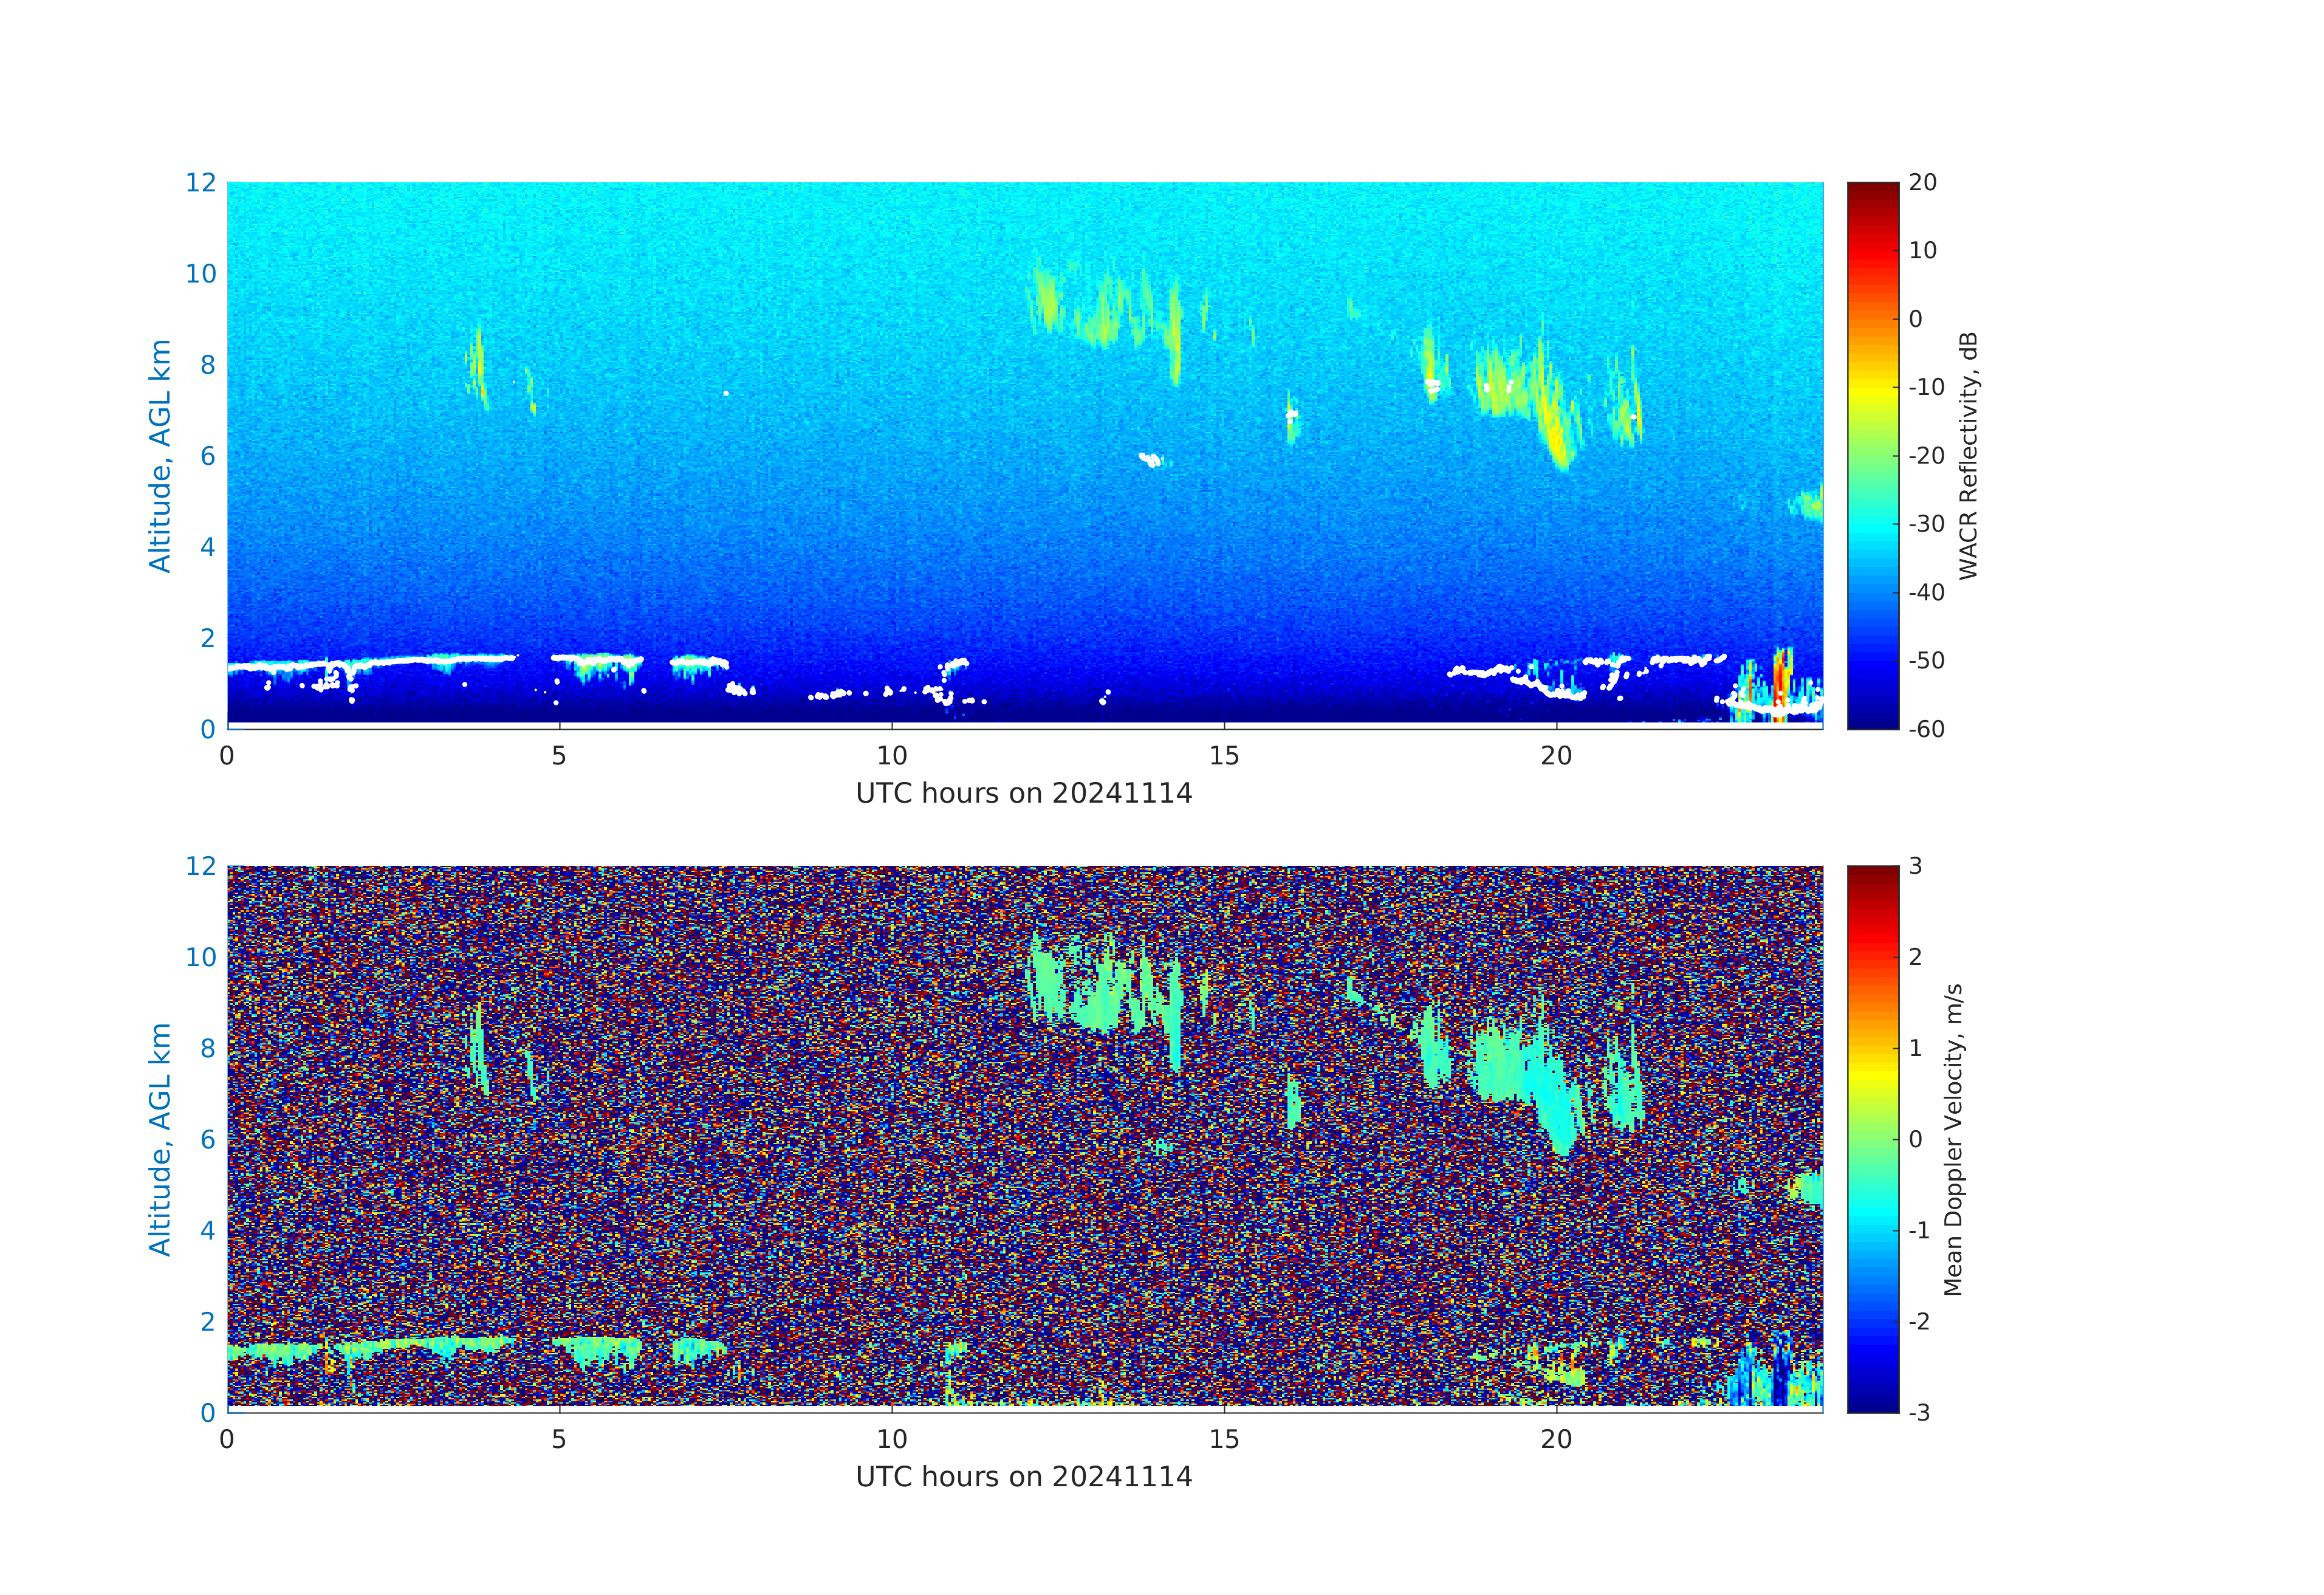Click the Mean Doppler Velocity colorbar

[x=1872, y=1138]
